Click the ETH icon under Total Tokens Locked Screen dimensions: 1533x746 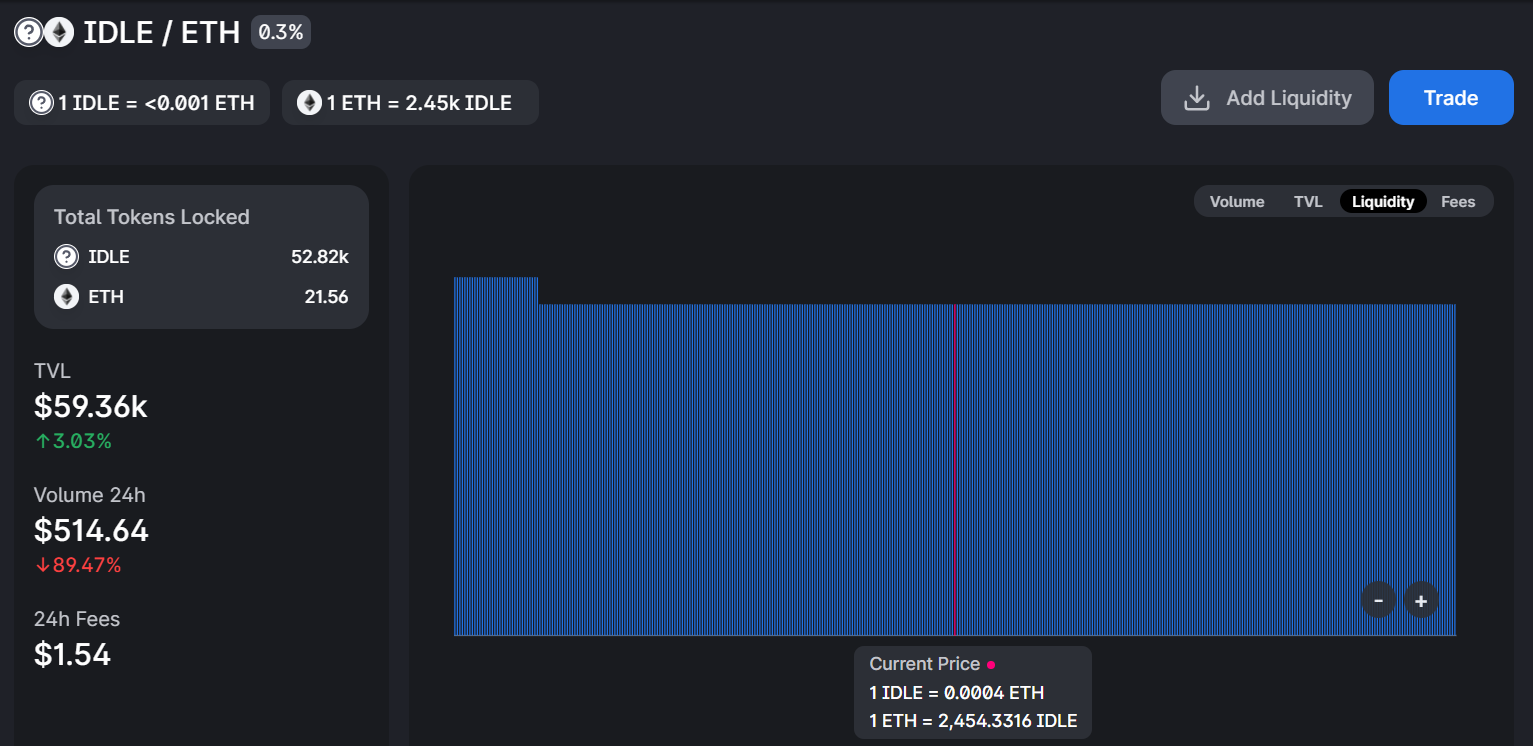(x=66, y=297)
